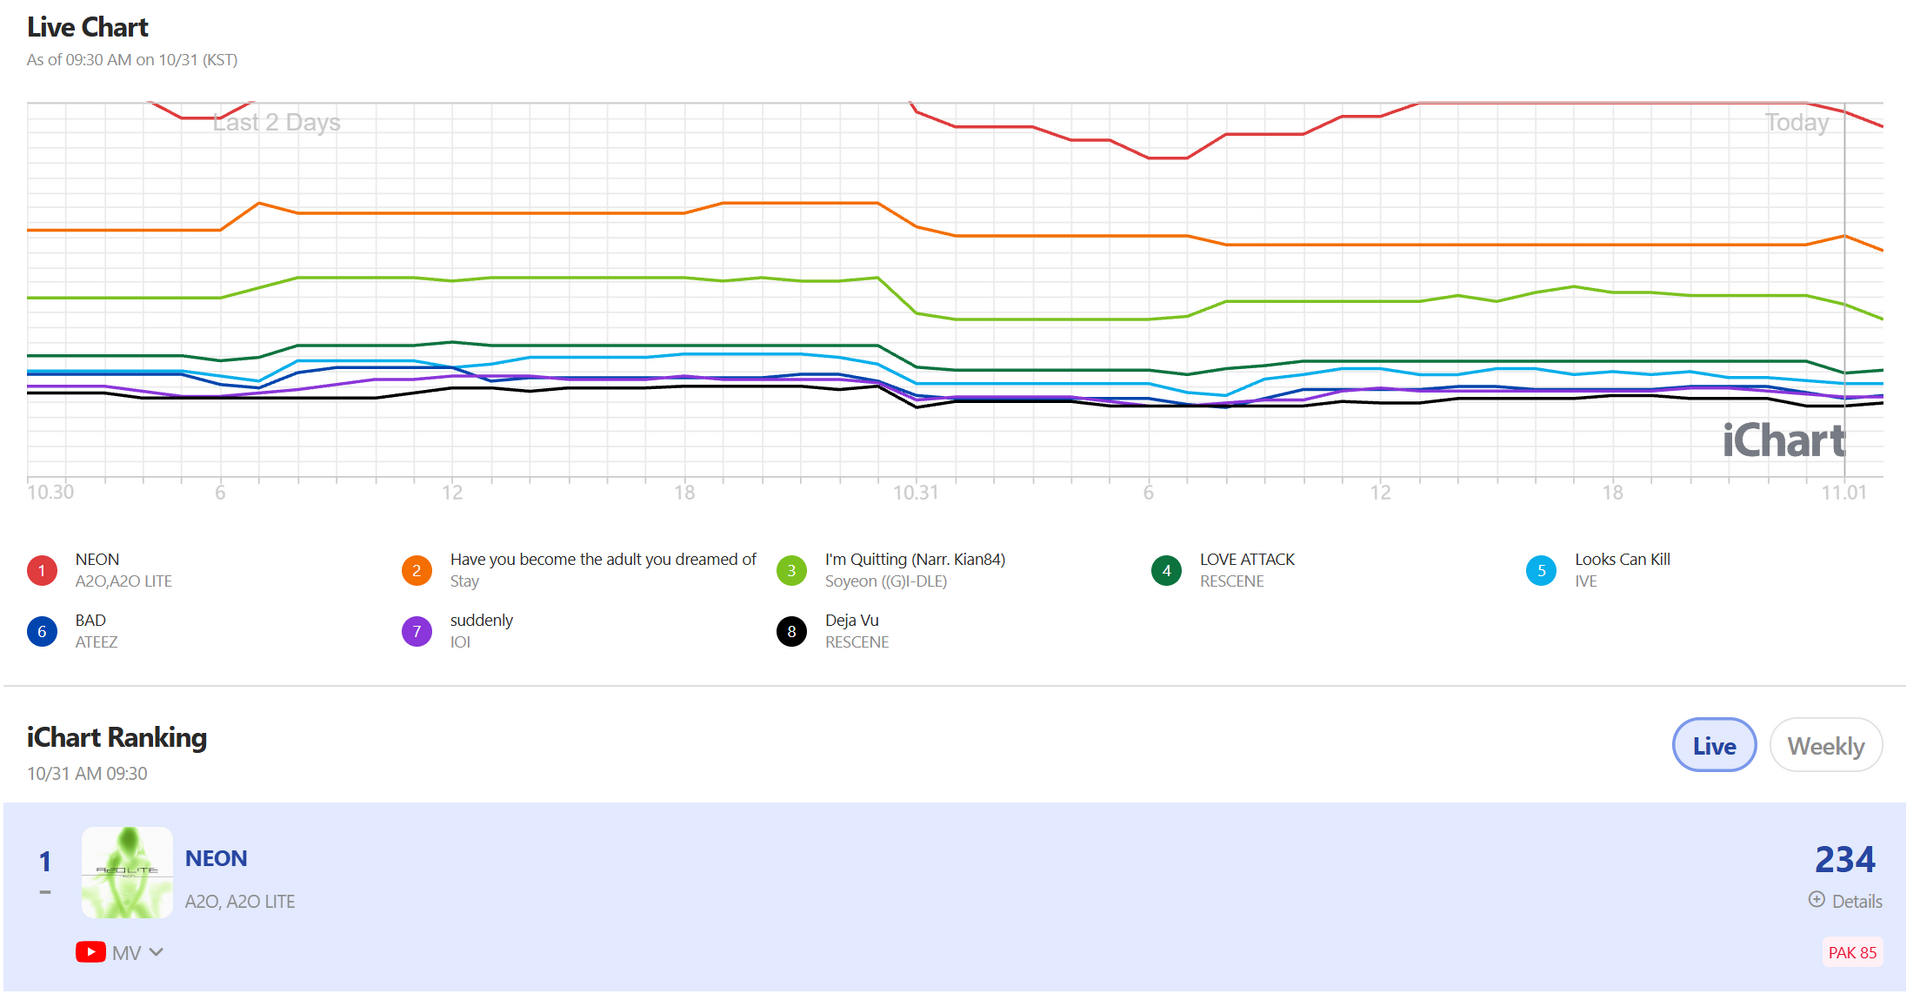Click NEON in the chart legend

point(97,559)
